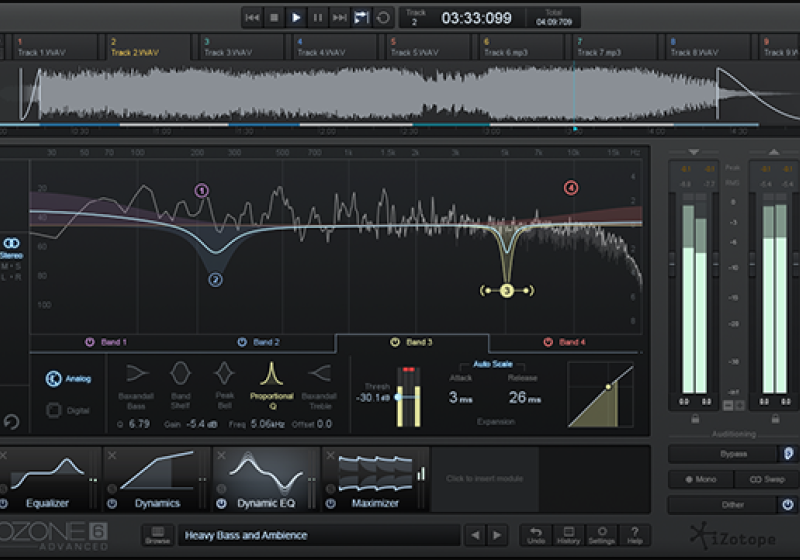The height and width of the screenshot is (560, 800).
Task: Start playback with the play button
Action: click(x=296, y=17)
